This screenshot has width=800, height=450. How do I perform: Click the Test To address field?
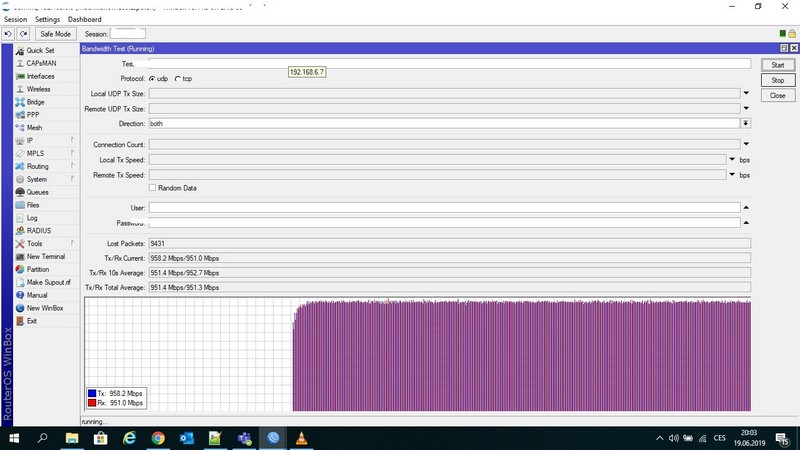pyautogui.click(x=449, y=63)
